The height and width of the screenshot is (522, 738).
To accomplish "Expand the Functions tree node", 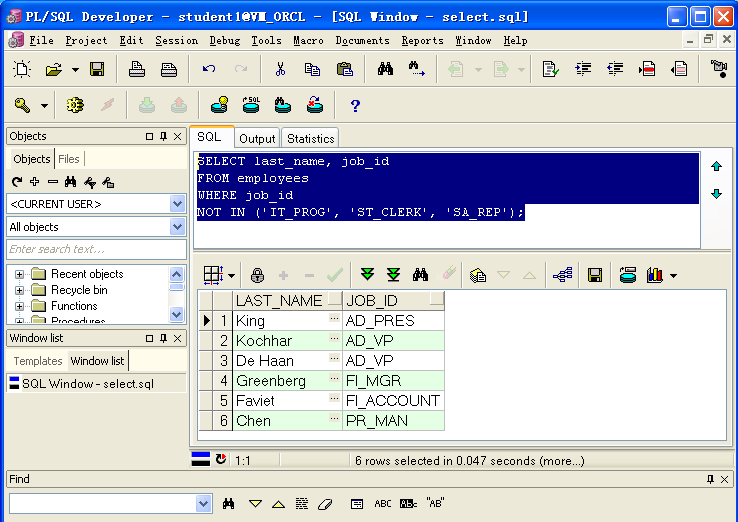I will (19, 306).
